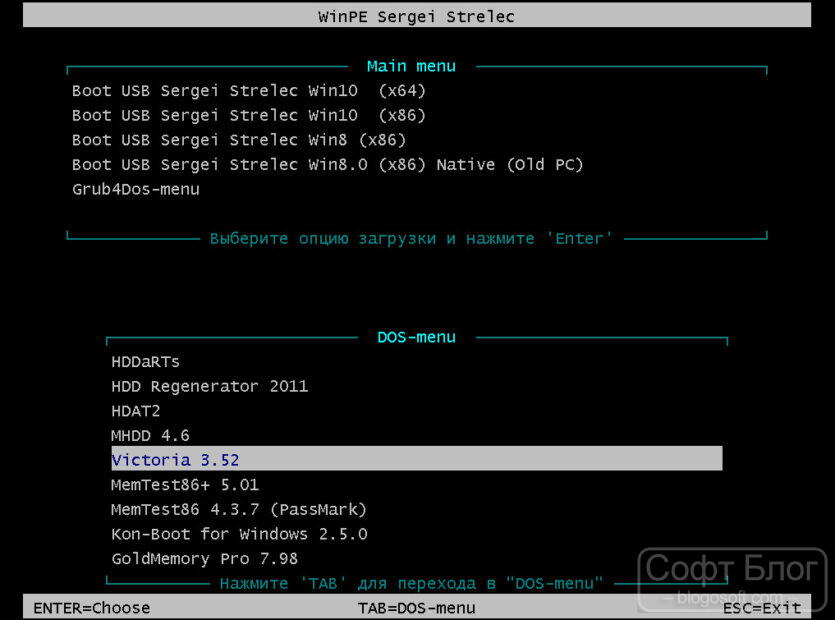
Task: Click TAB=DOS-menu in status bar
Action: click(416, 608)
